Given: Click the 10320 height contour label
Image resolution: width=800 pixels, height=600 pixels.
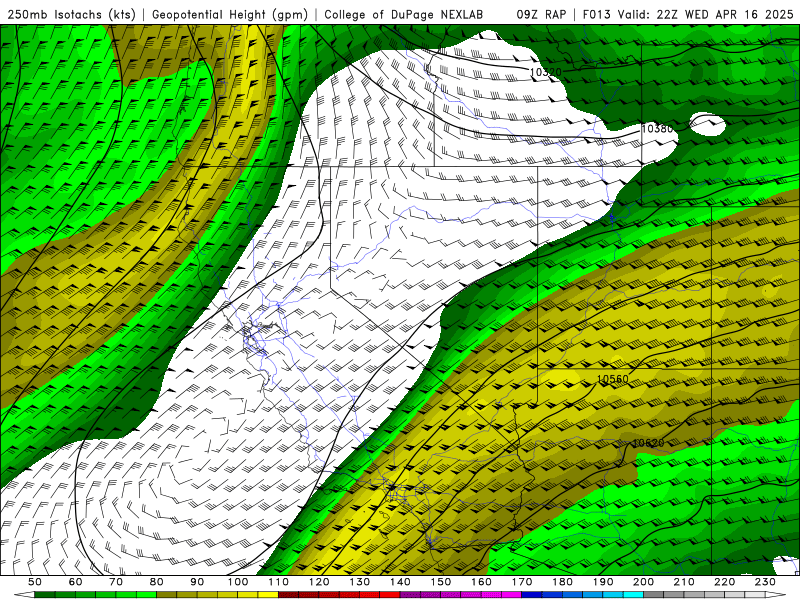Looking at the screenshot, I should coord(545,72).
